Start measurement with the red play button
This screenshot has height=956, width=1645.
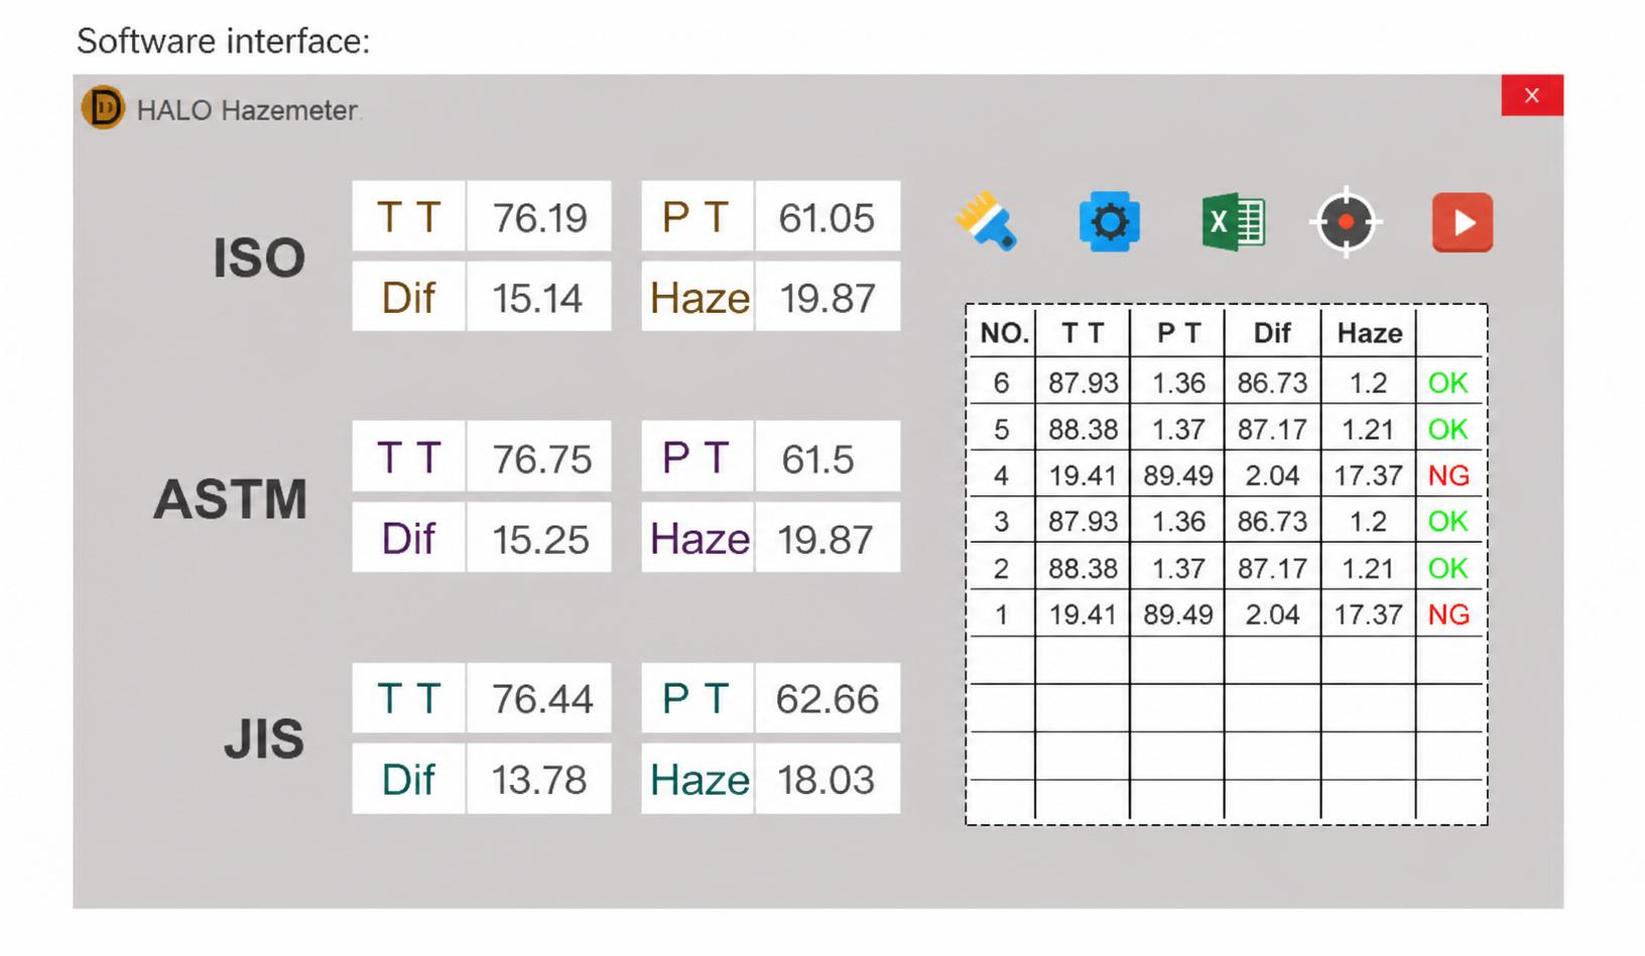pyautogui.click(x=1462, y=222)
